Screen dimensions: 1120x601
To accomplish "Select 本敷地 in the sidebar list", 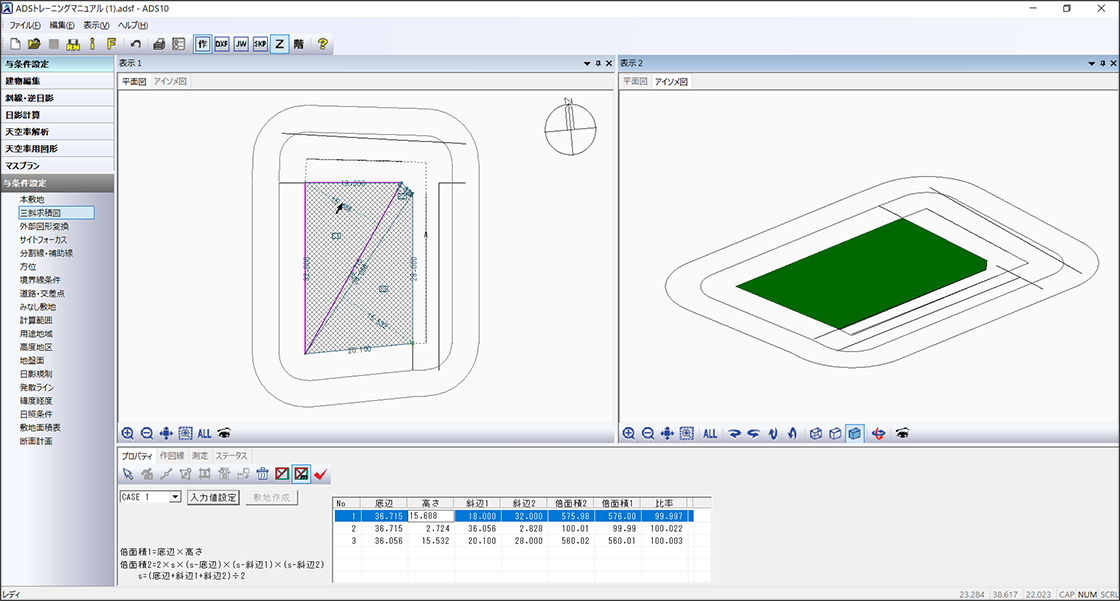I will [32, 199].
